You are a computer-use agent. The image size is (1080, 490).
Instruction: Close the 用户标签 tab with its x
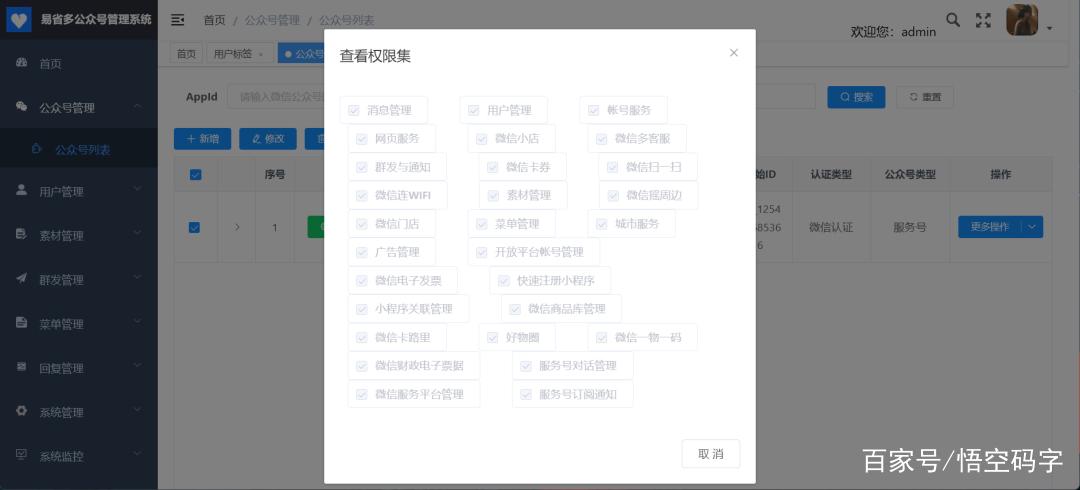pos(261,54)
